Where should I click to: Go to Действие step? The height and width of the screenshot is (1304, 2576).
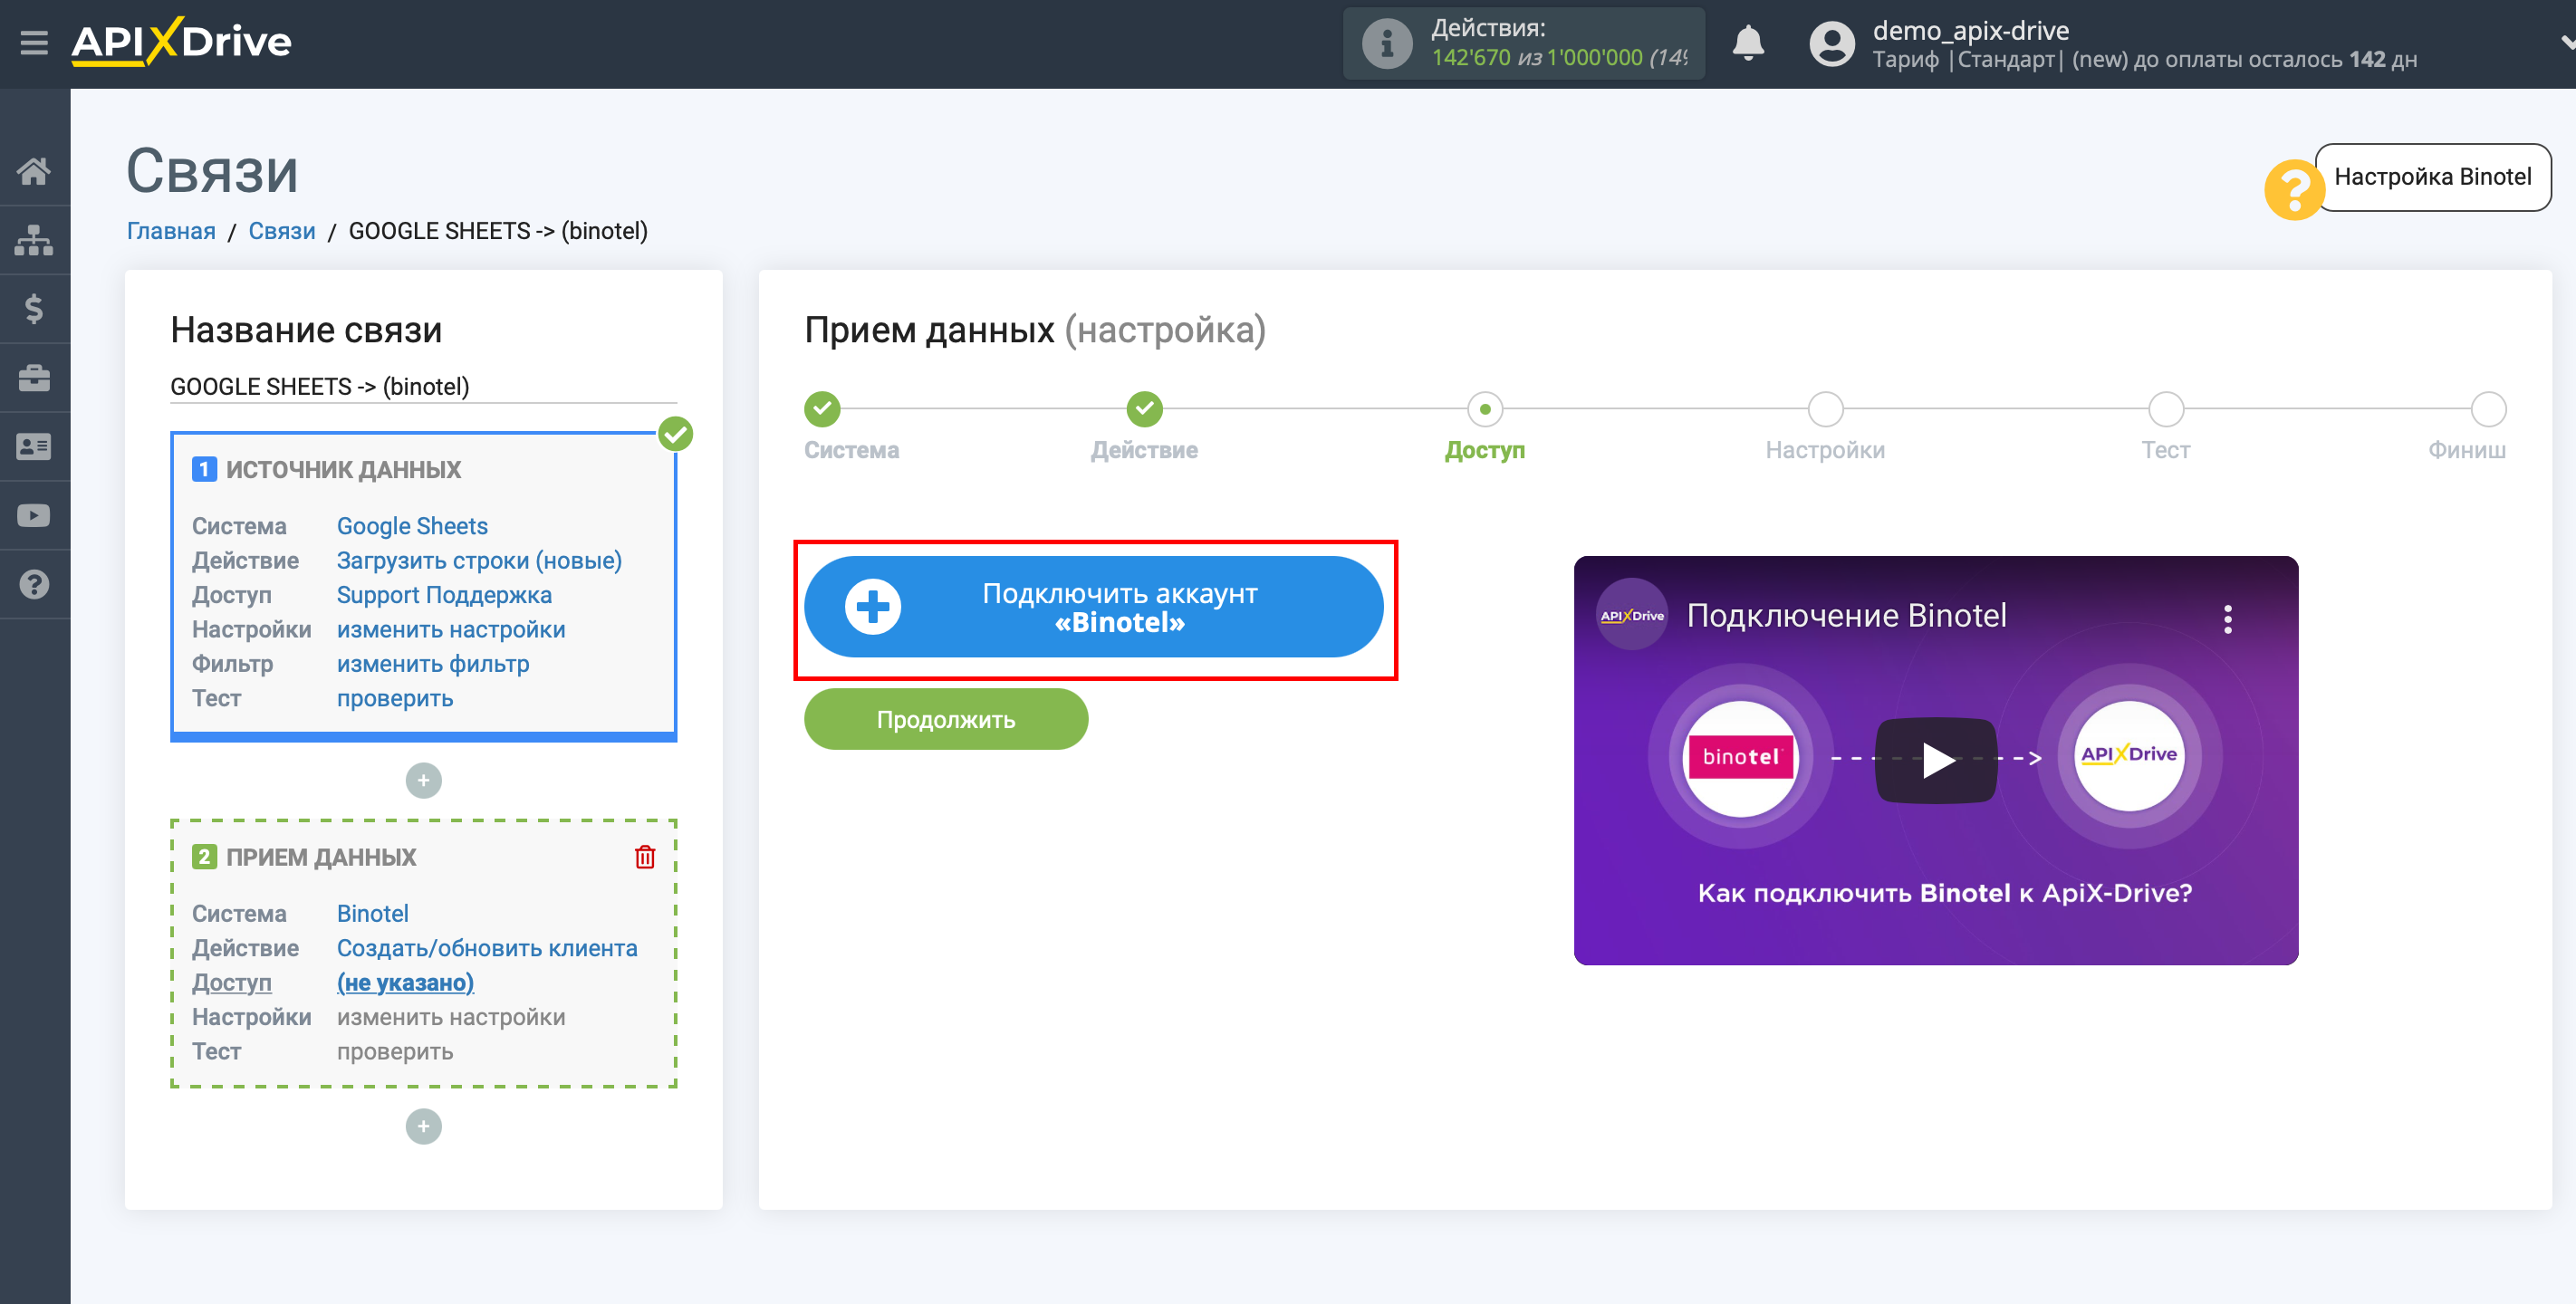point(1145,409)
